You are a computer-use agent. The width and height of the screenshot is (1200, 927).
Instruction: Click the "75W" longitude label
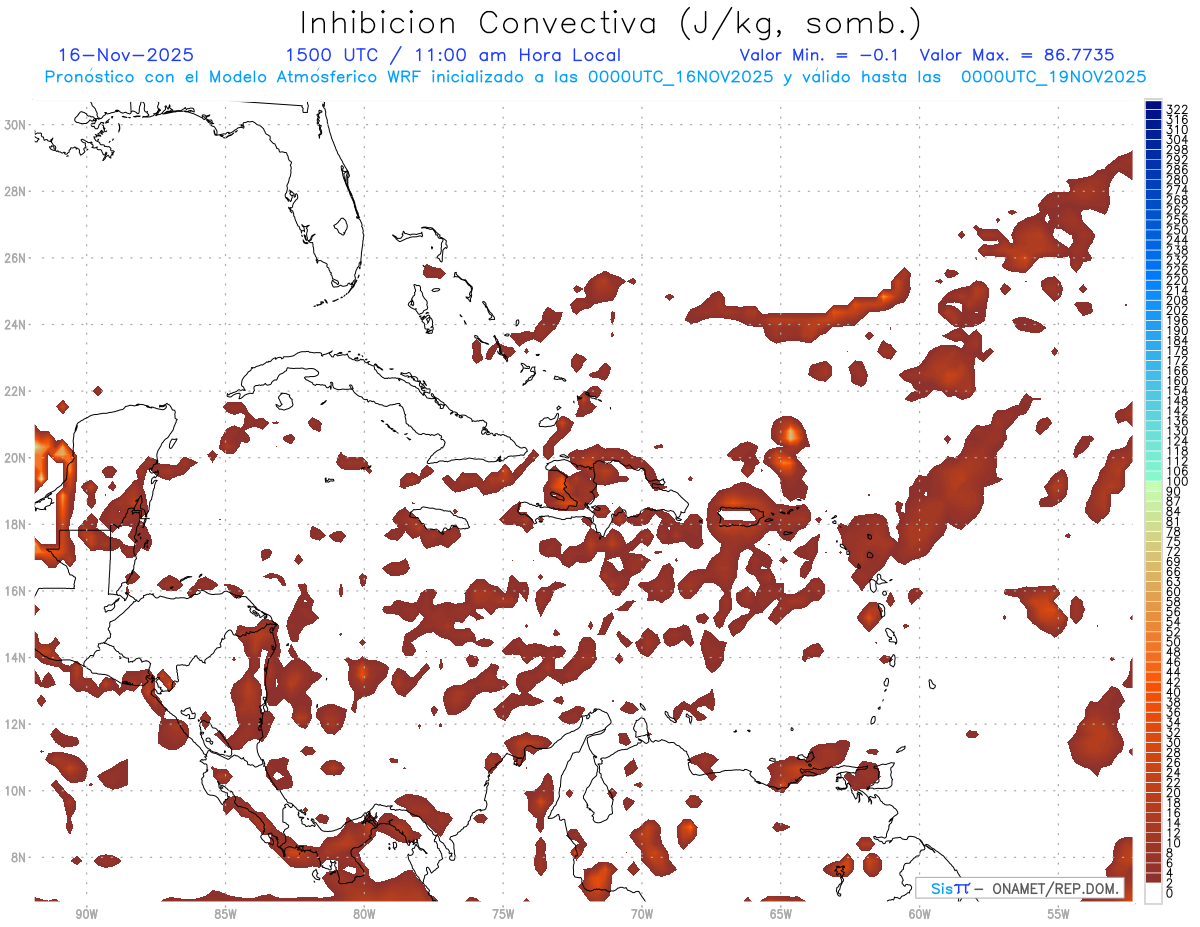[x=503, y=914]
